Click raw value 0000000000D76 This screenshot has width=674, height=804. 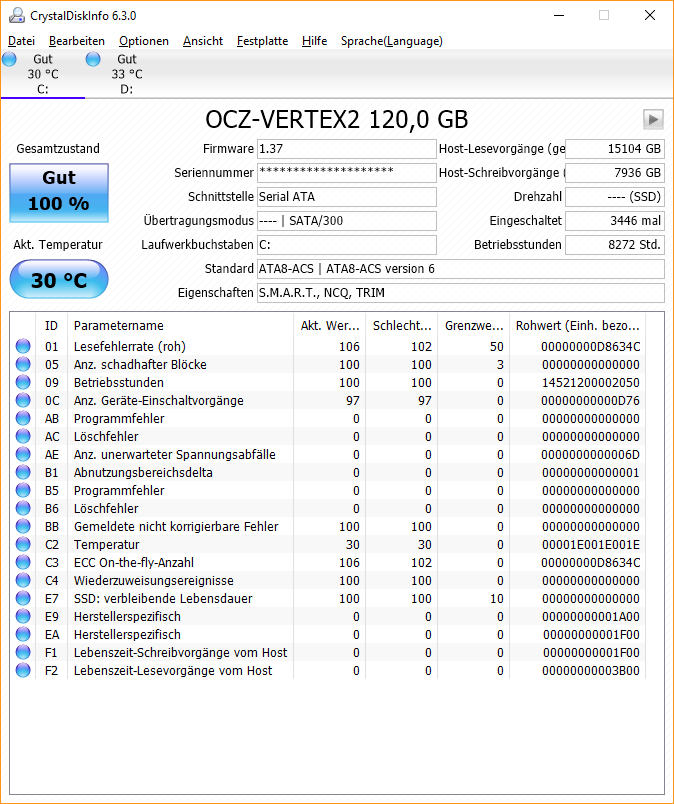click(590, 400)
